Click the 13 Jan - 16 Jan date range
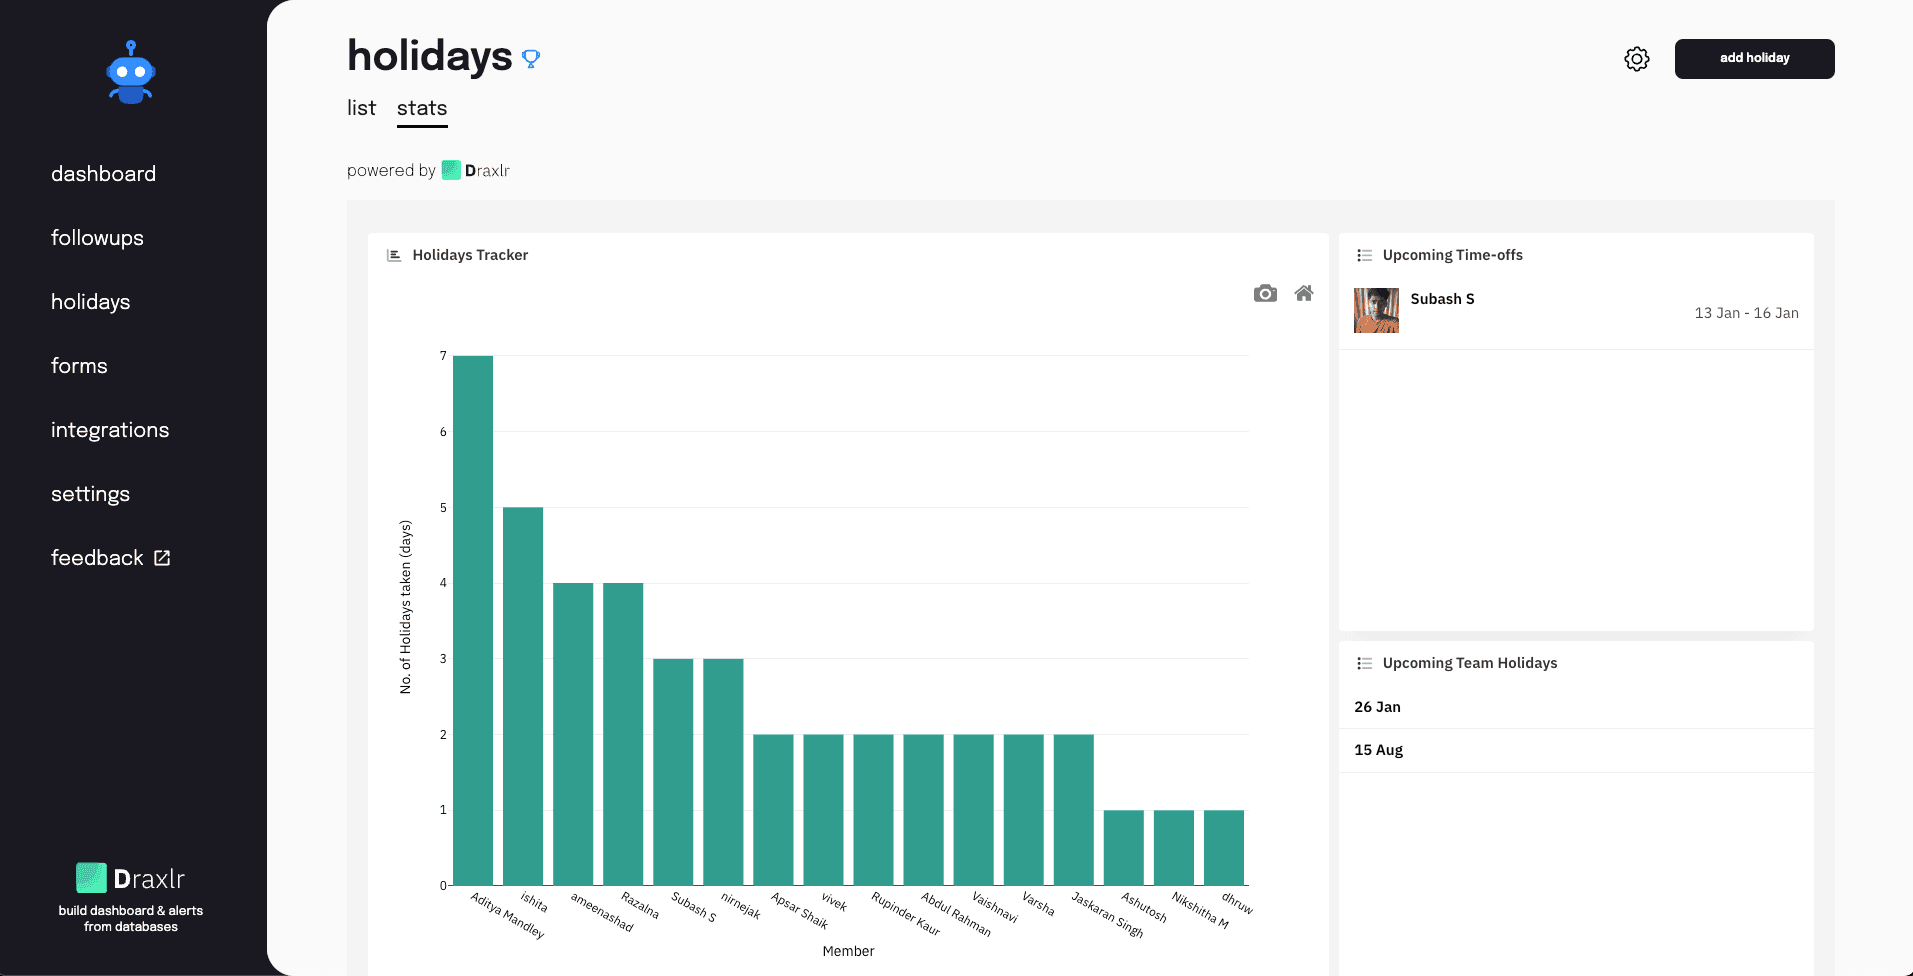The image size is (1913, 976). coord(1746,313)
